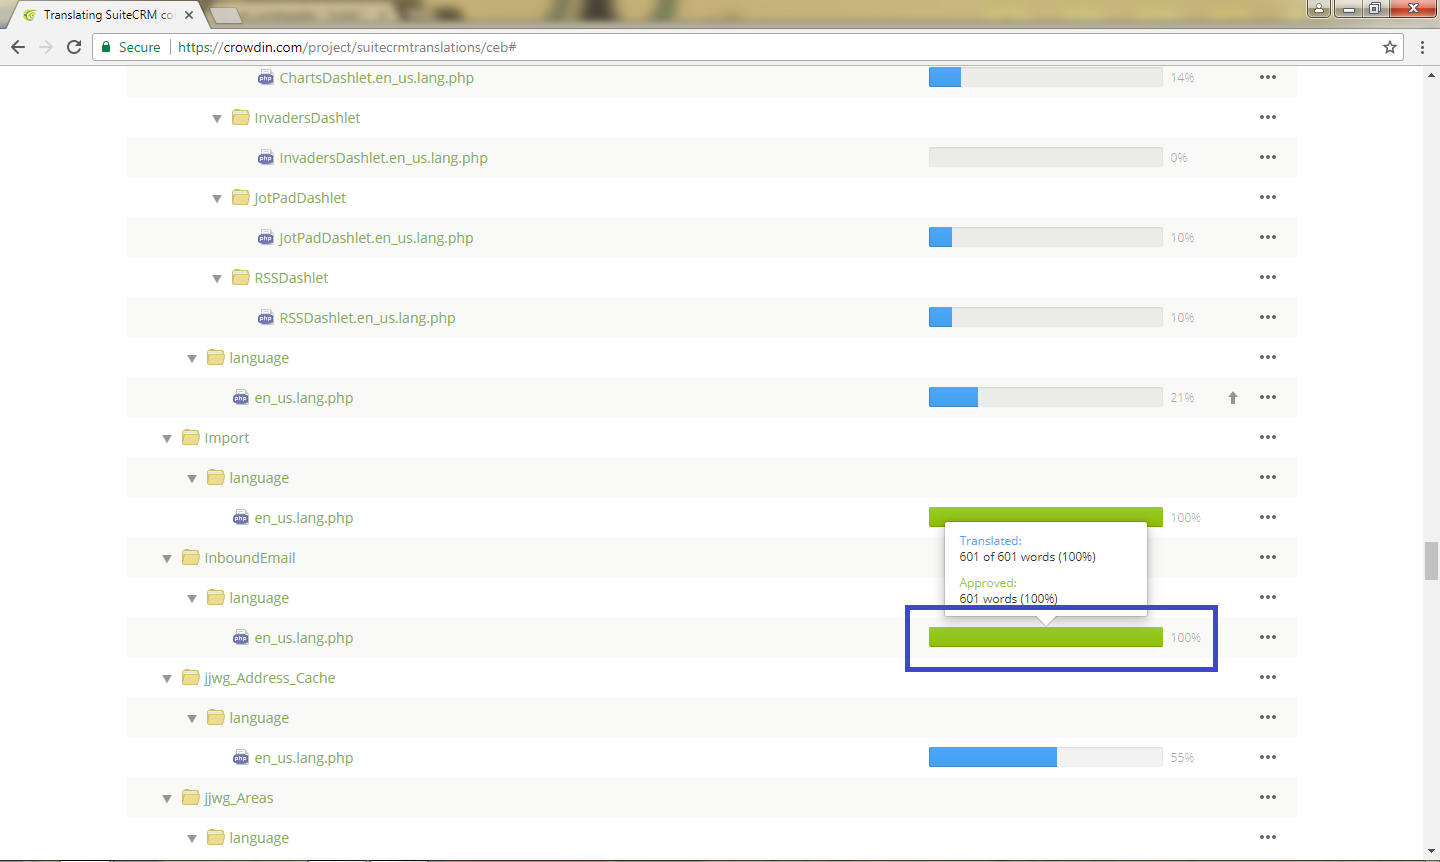1440x862 pixels.
Task: Open the en_us.lang.php file at 21% progress
Action: tap(304, 398)
